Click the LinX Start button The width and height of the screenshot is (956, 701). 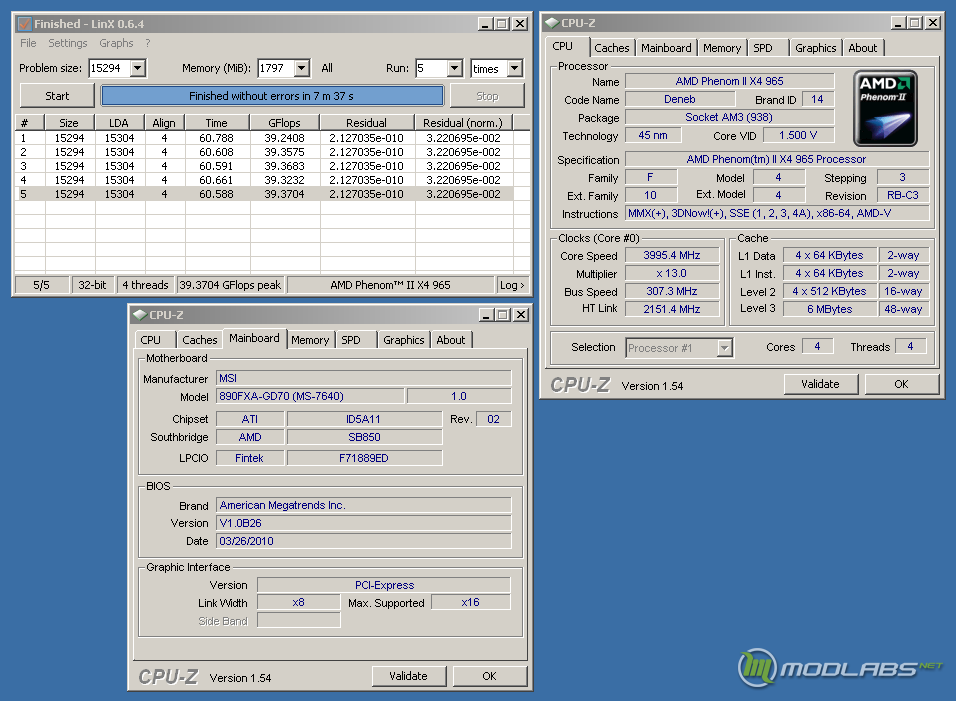pos(57,96)
